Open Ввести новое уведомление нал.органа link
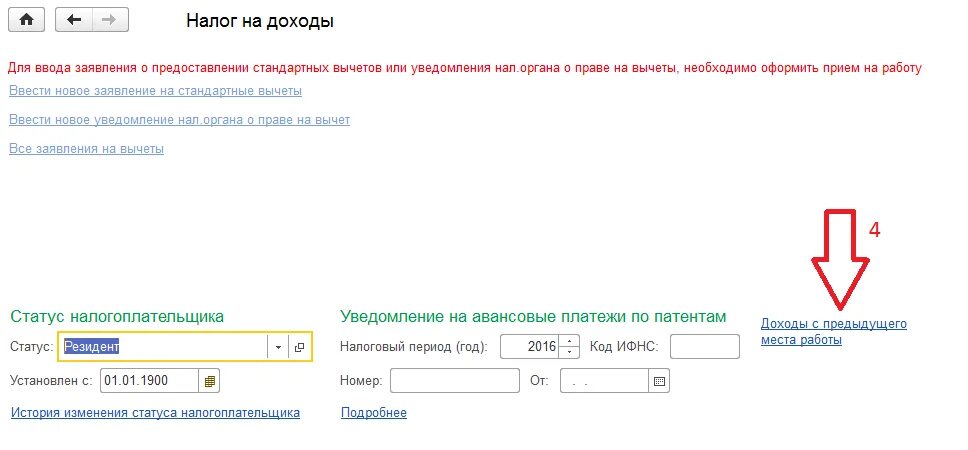This screenshot has width=968, height=450. point(179,120)
